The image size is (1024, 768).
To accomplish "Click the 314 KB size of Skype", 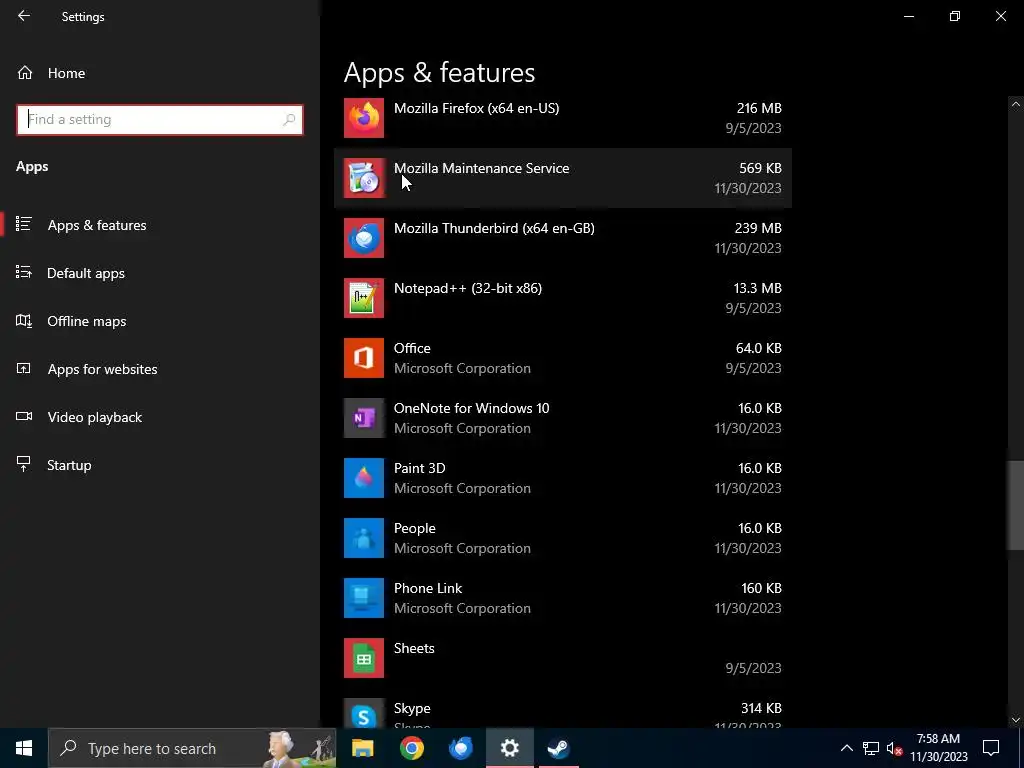I will click(x=761, y=709).
